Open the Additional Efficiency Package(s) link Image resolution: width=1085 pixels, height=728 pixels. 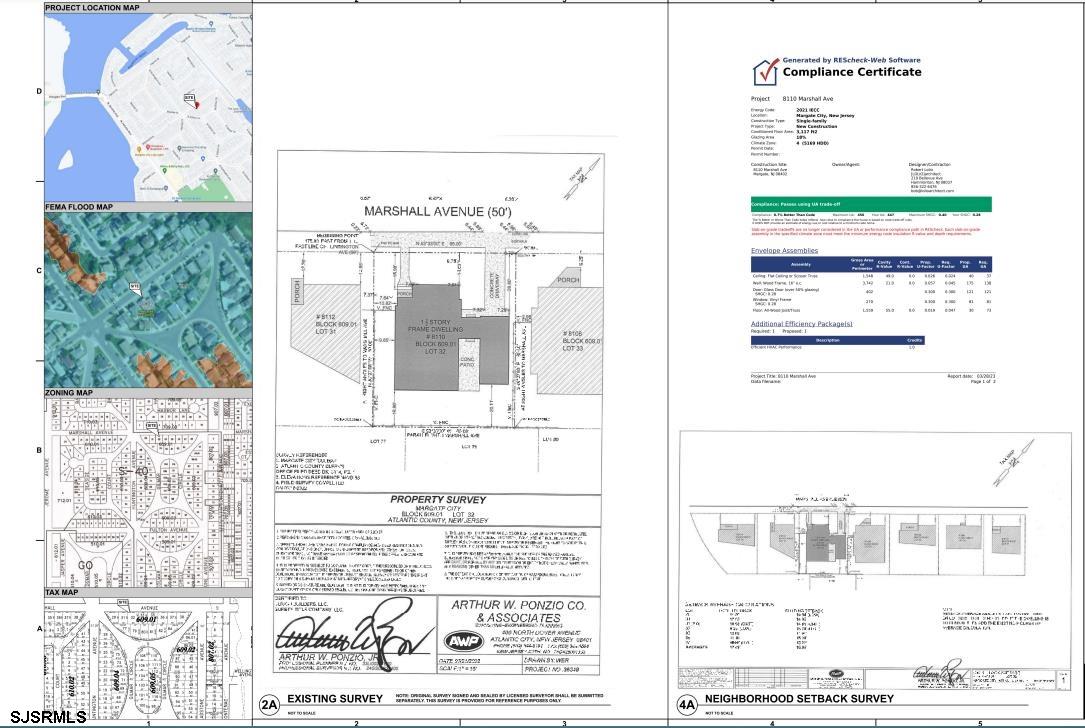[801, 324]
